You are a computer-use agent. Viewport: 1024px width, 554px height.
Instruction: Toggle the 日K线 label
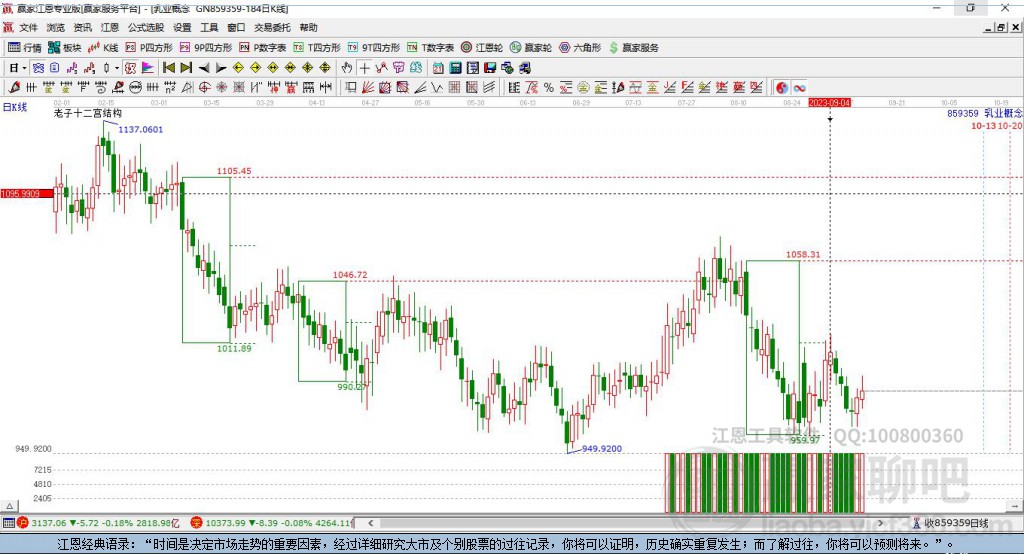pyautogui.click(x=15, y=107)
